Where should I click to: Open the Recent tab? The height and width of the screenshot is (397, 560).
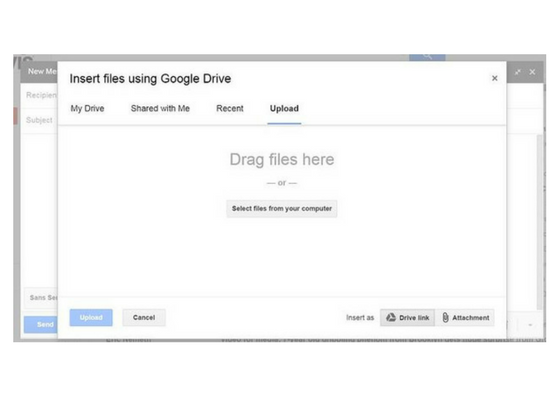tap(230, 109)
